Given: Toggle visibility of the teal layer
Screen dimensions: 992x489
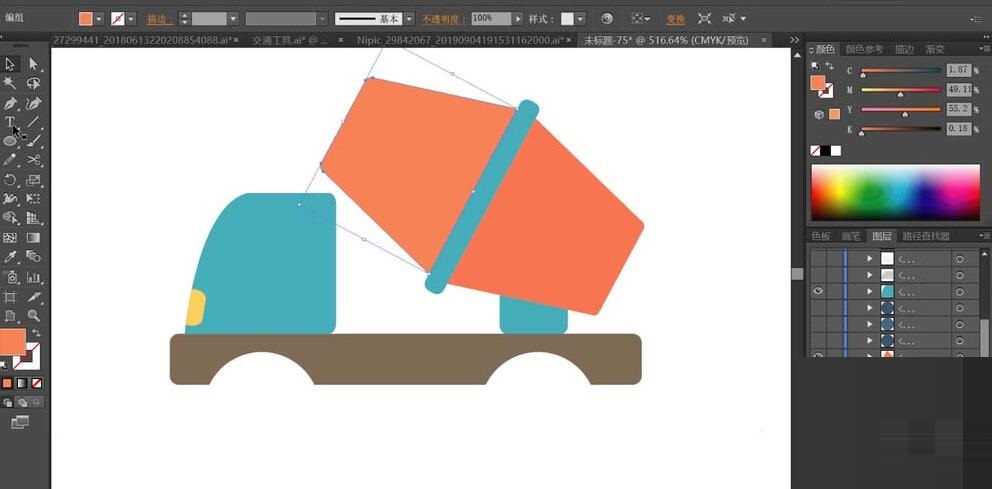Looking at the screenshot, I should click(818, 291).
